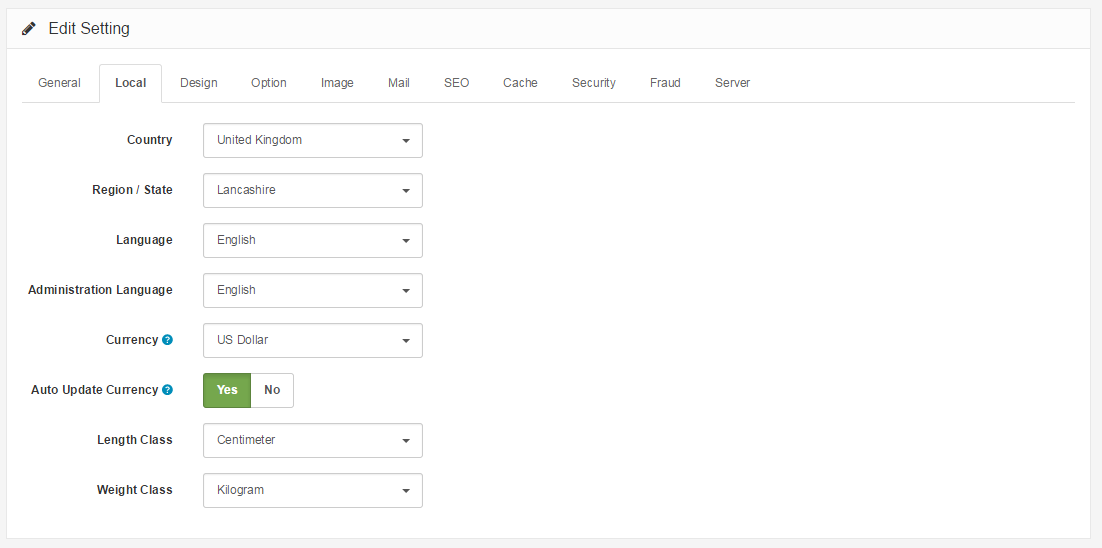
Task: Click the Edit Setting heading text
Action: pos(89,29)
